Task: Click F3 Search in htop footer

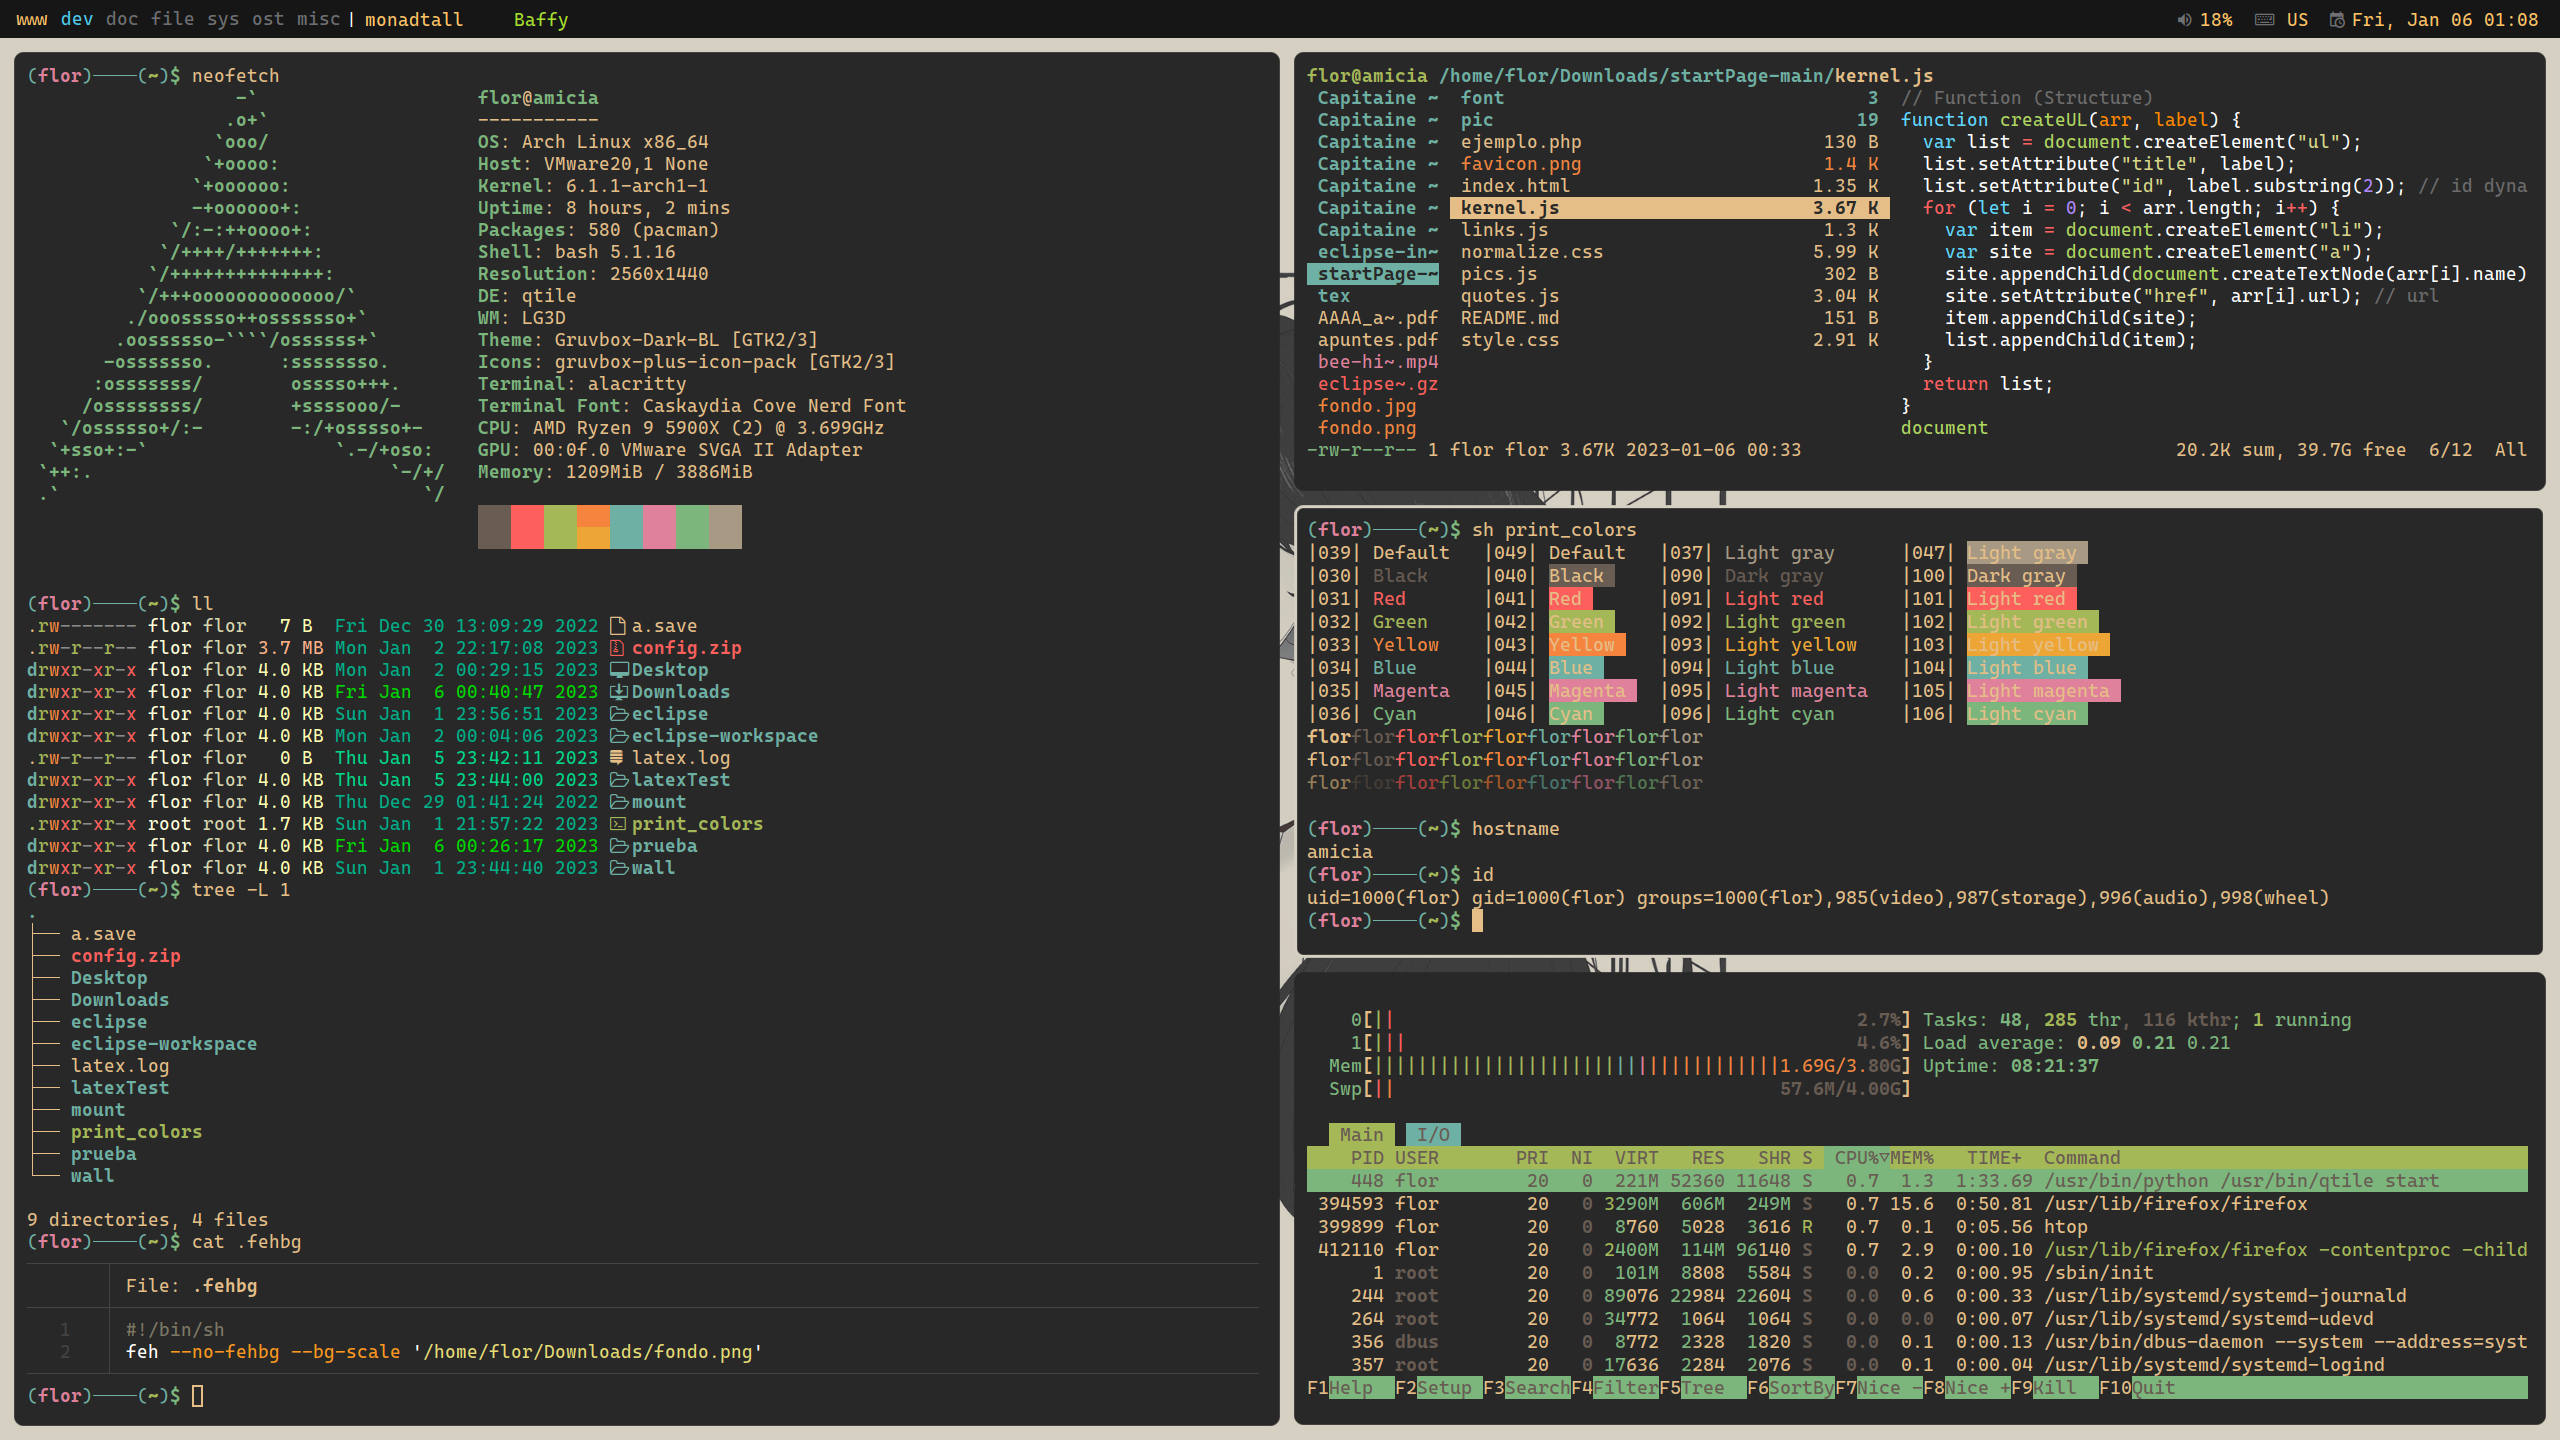Action: click(1526, 1388)
